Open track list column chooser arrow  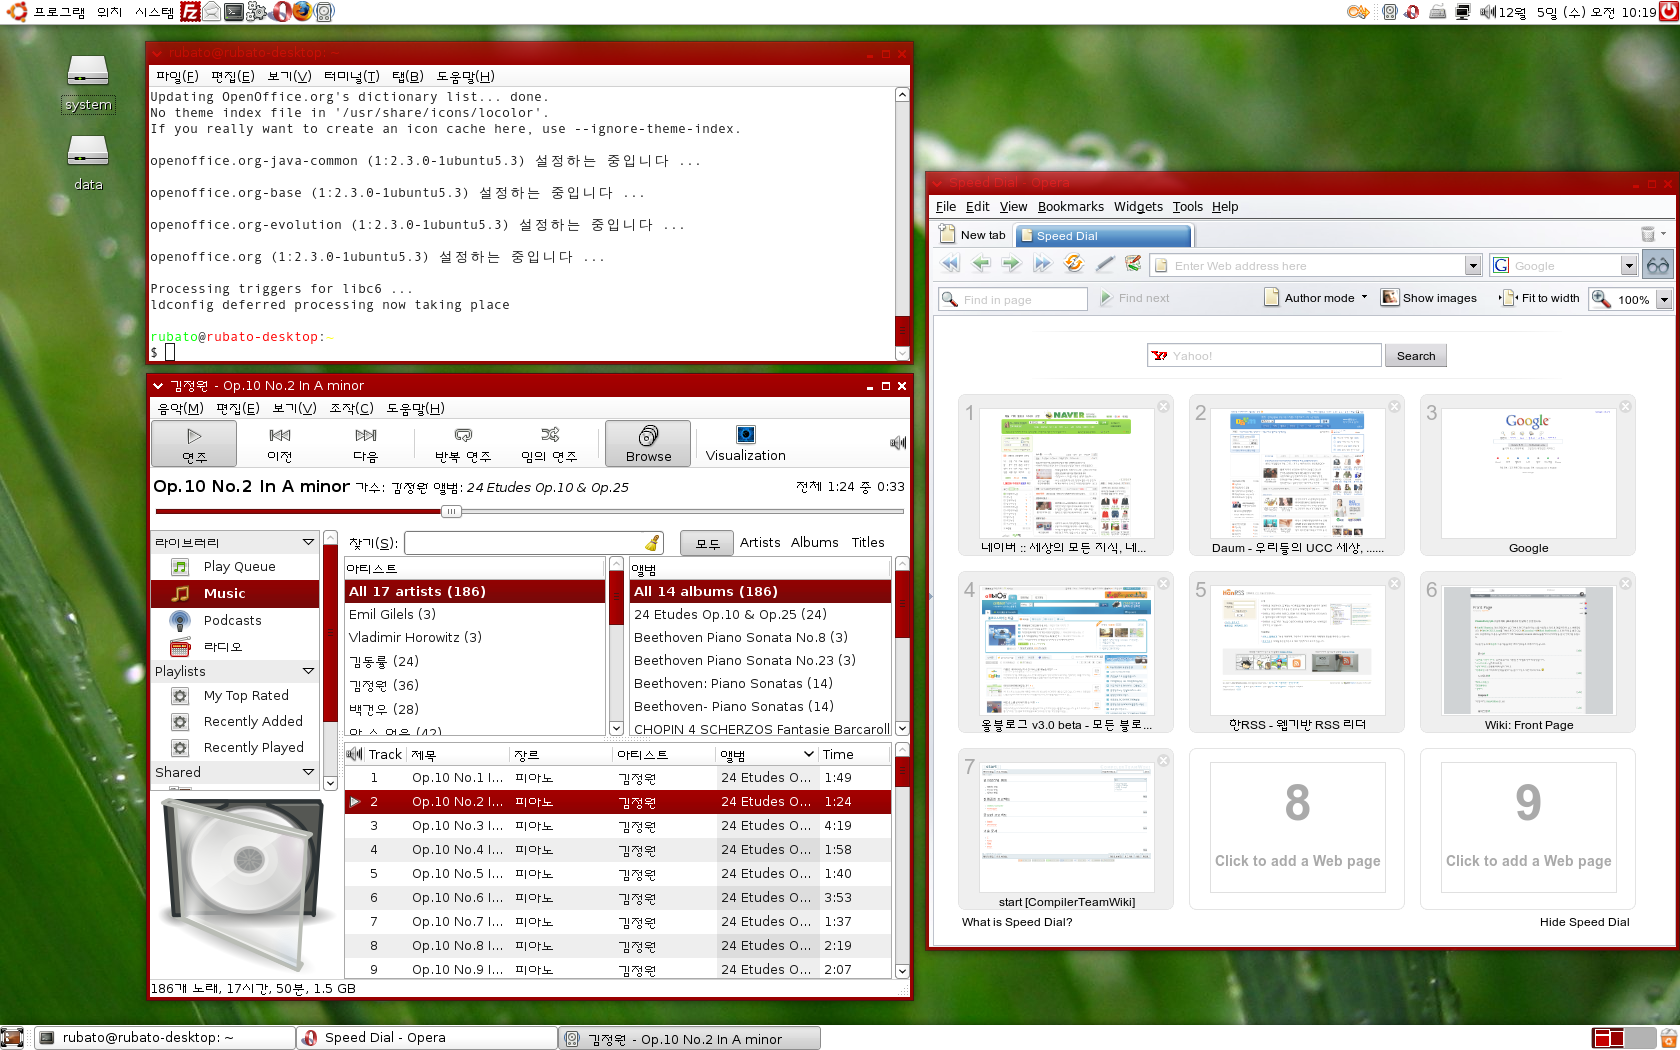808,754
